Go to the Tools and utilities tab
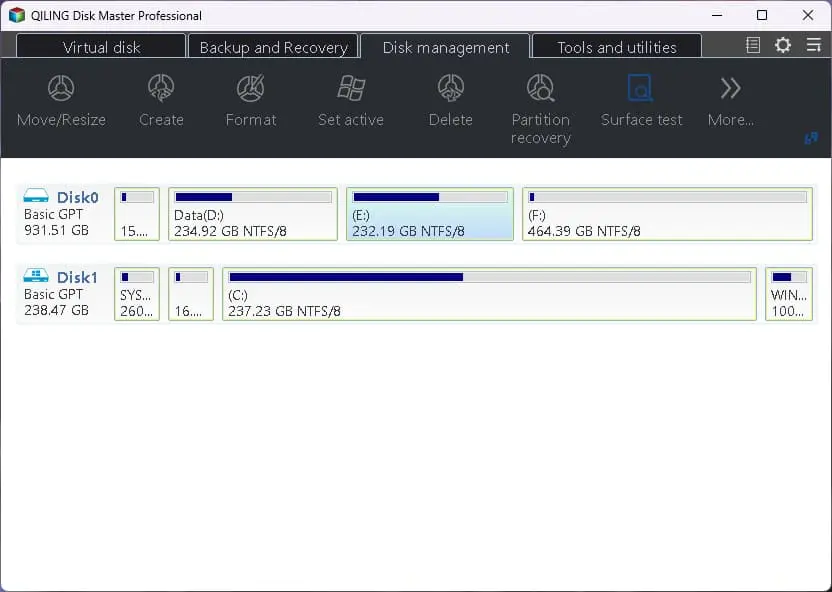The height and width of the screenshot is (592, 832). 616,47
